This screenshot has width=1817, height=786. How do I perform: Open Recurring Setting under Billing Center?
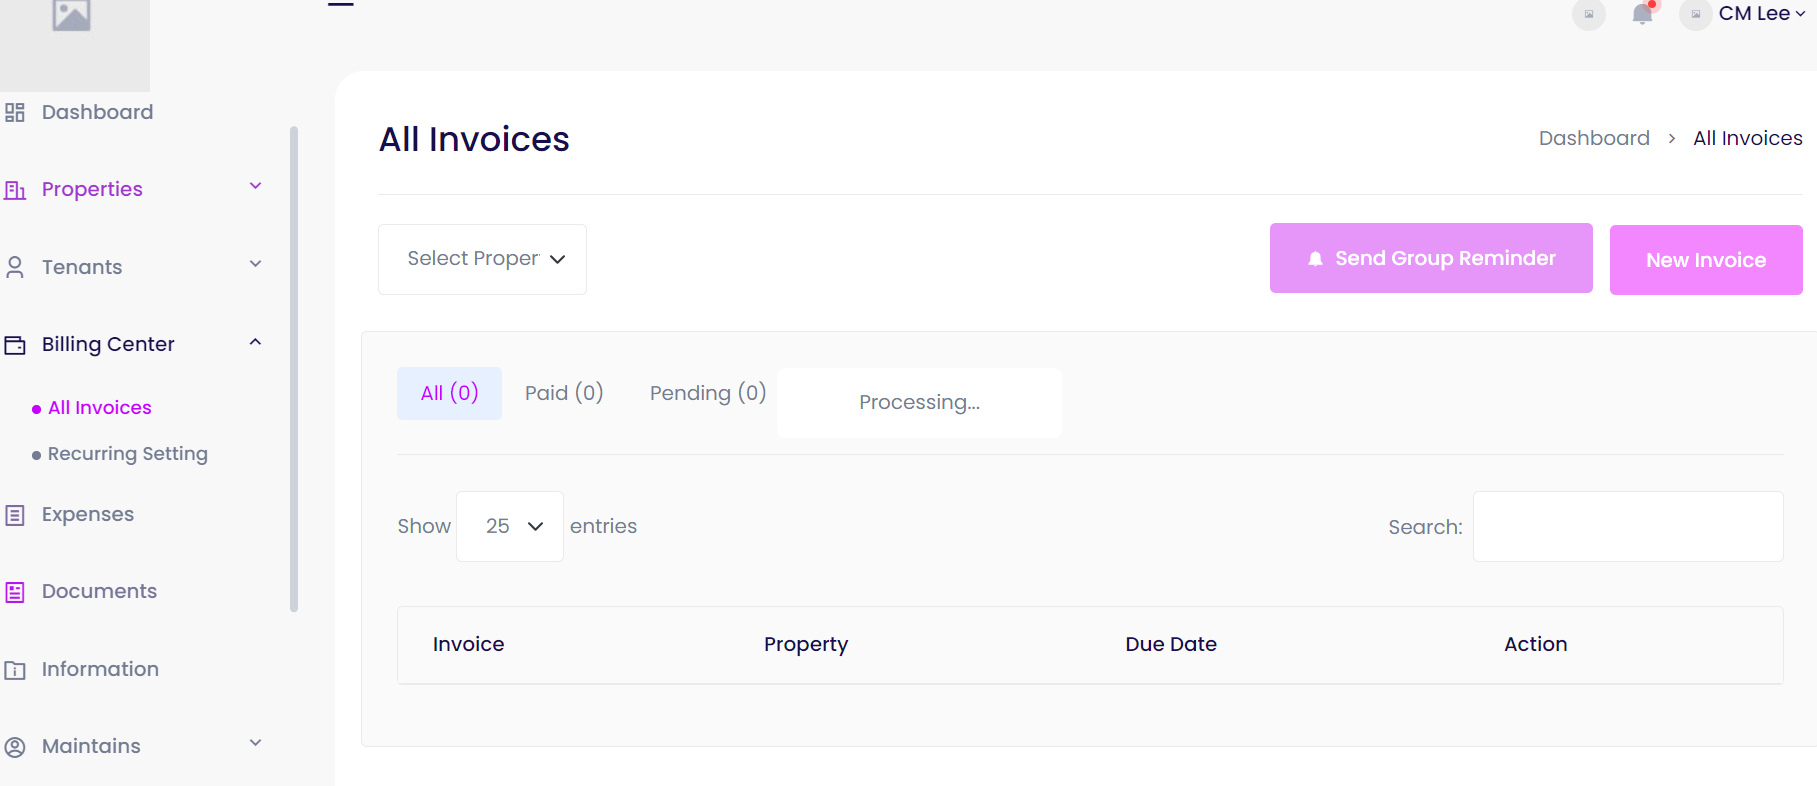pos(127,454)
